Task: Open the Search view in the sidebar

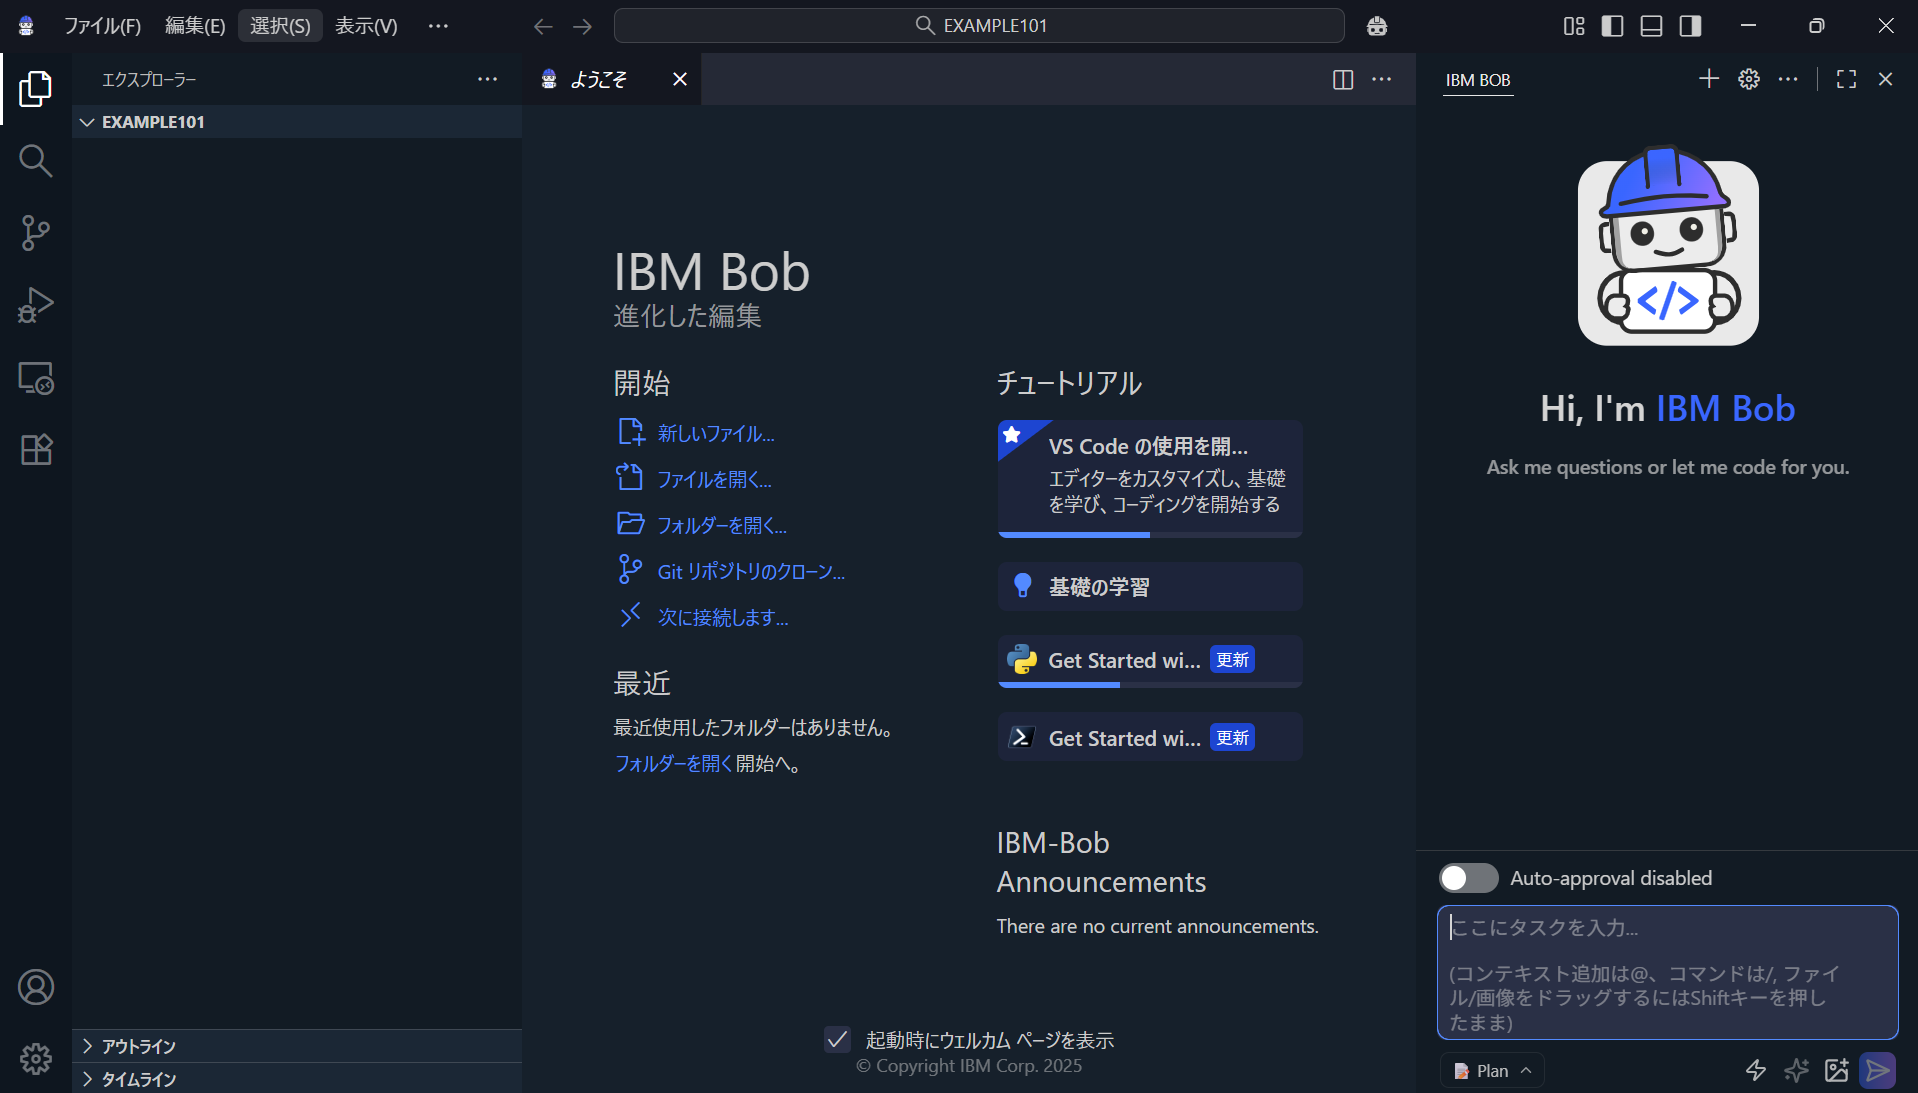Action: 36,160
